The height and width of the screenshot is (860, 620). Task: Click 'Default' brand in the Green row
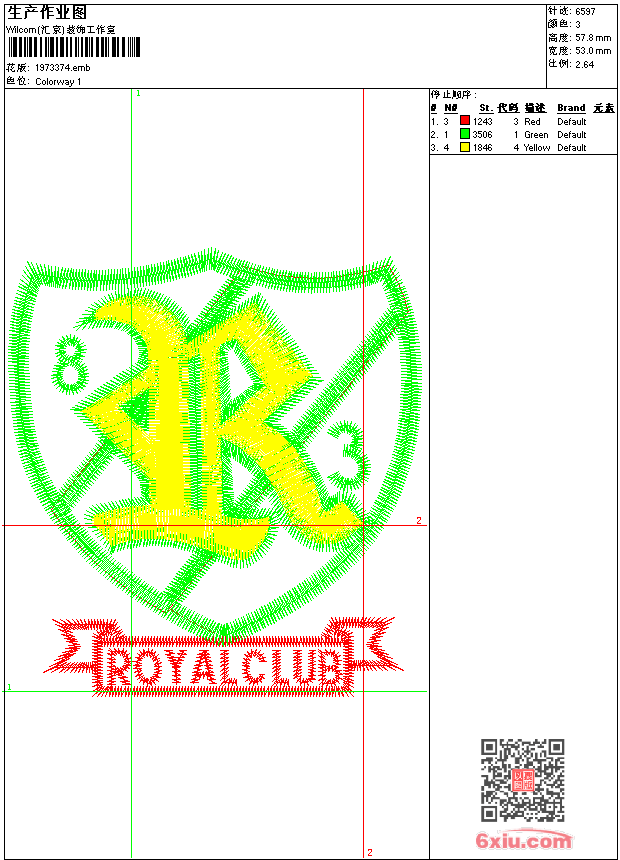point(572,135)
